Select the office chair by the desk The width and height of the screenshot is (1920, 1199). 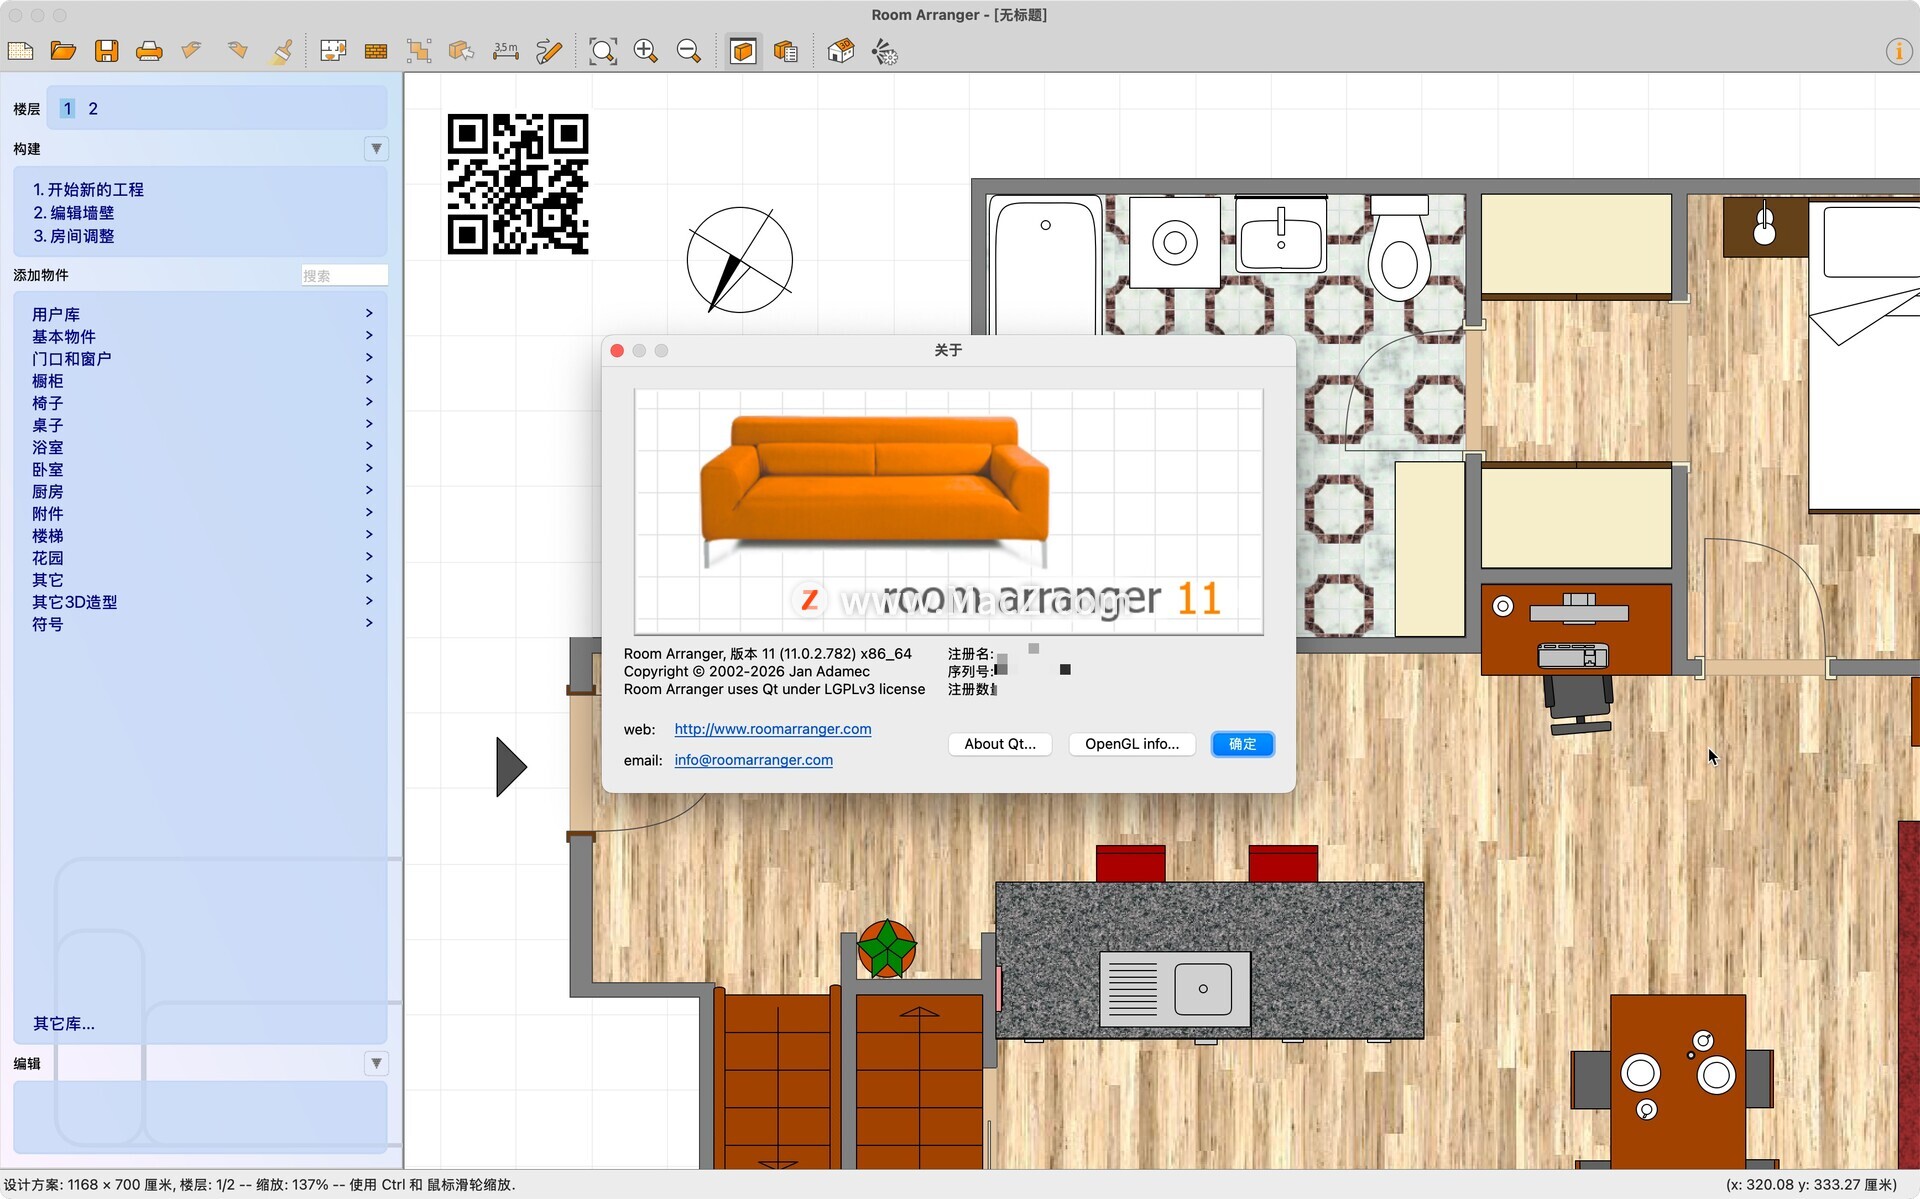1578,704
